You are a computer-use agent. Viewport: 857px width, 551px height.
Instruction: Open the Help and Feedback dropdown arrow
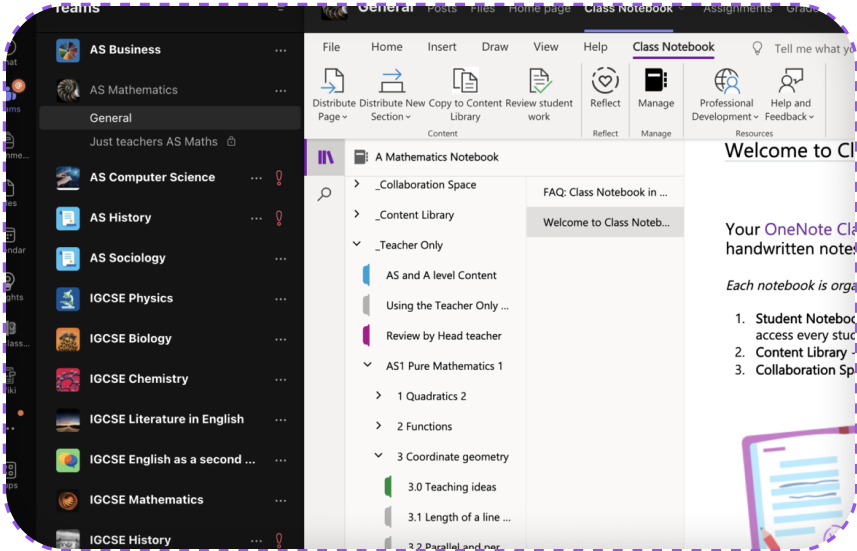point(812,117)
